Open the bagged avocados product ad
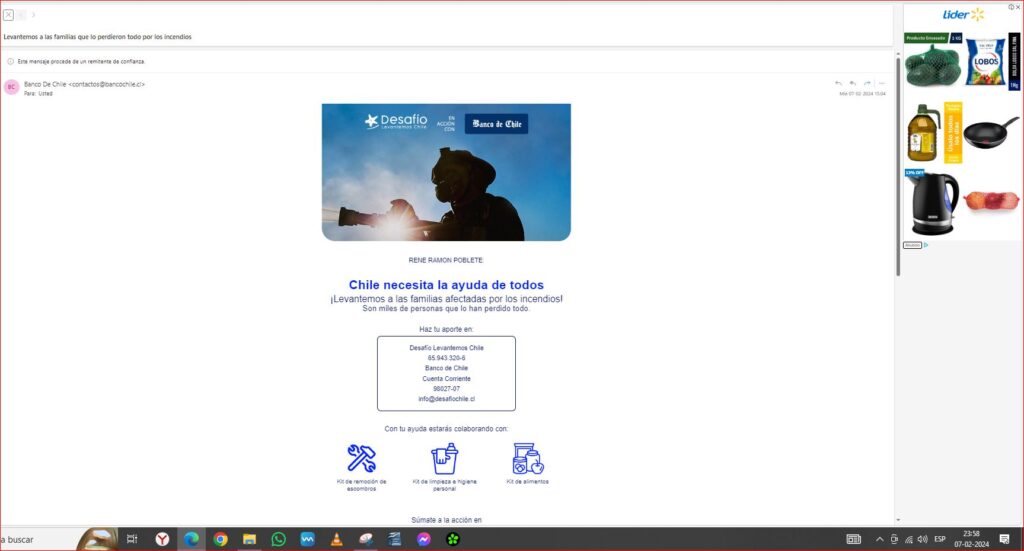Screen dimensions: 1024x551 [x=933, y=63]
